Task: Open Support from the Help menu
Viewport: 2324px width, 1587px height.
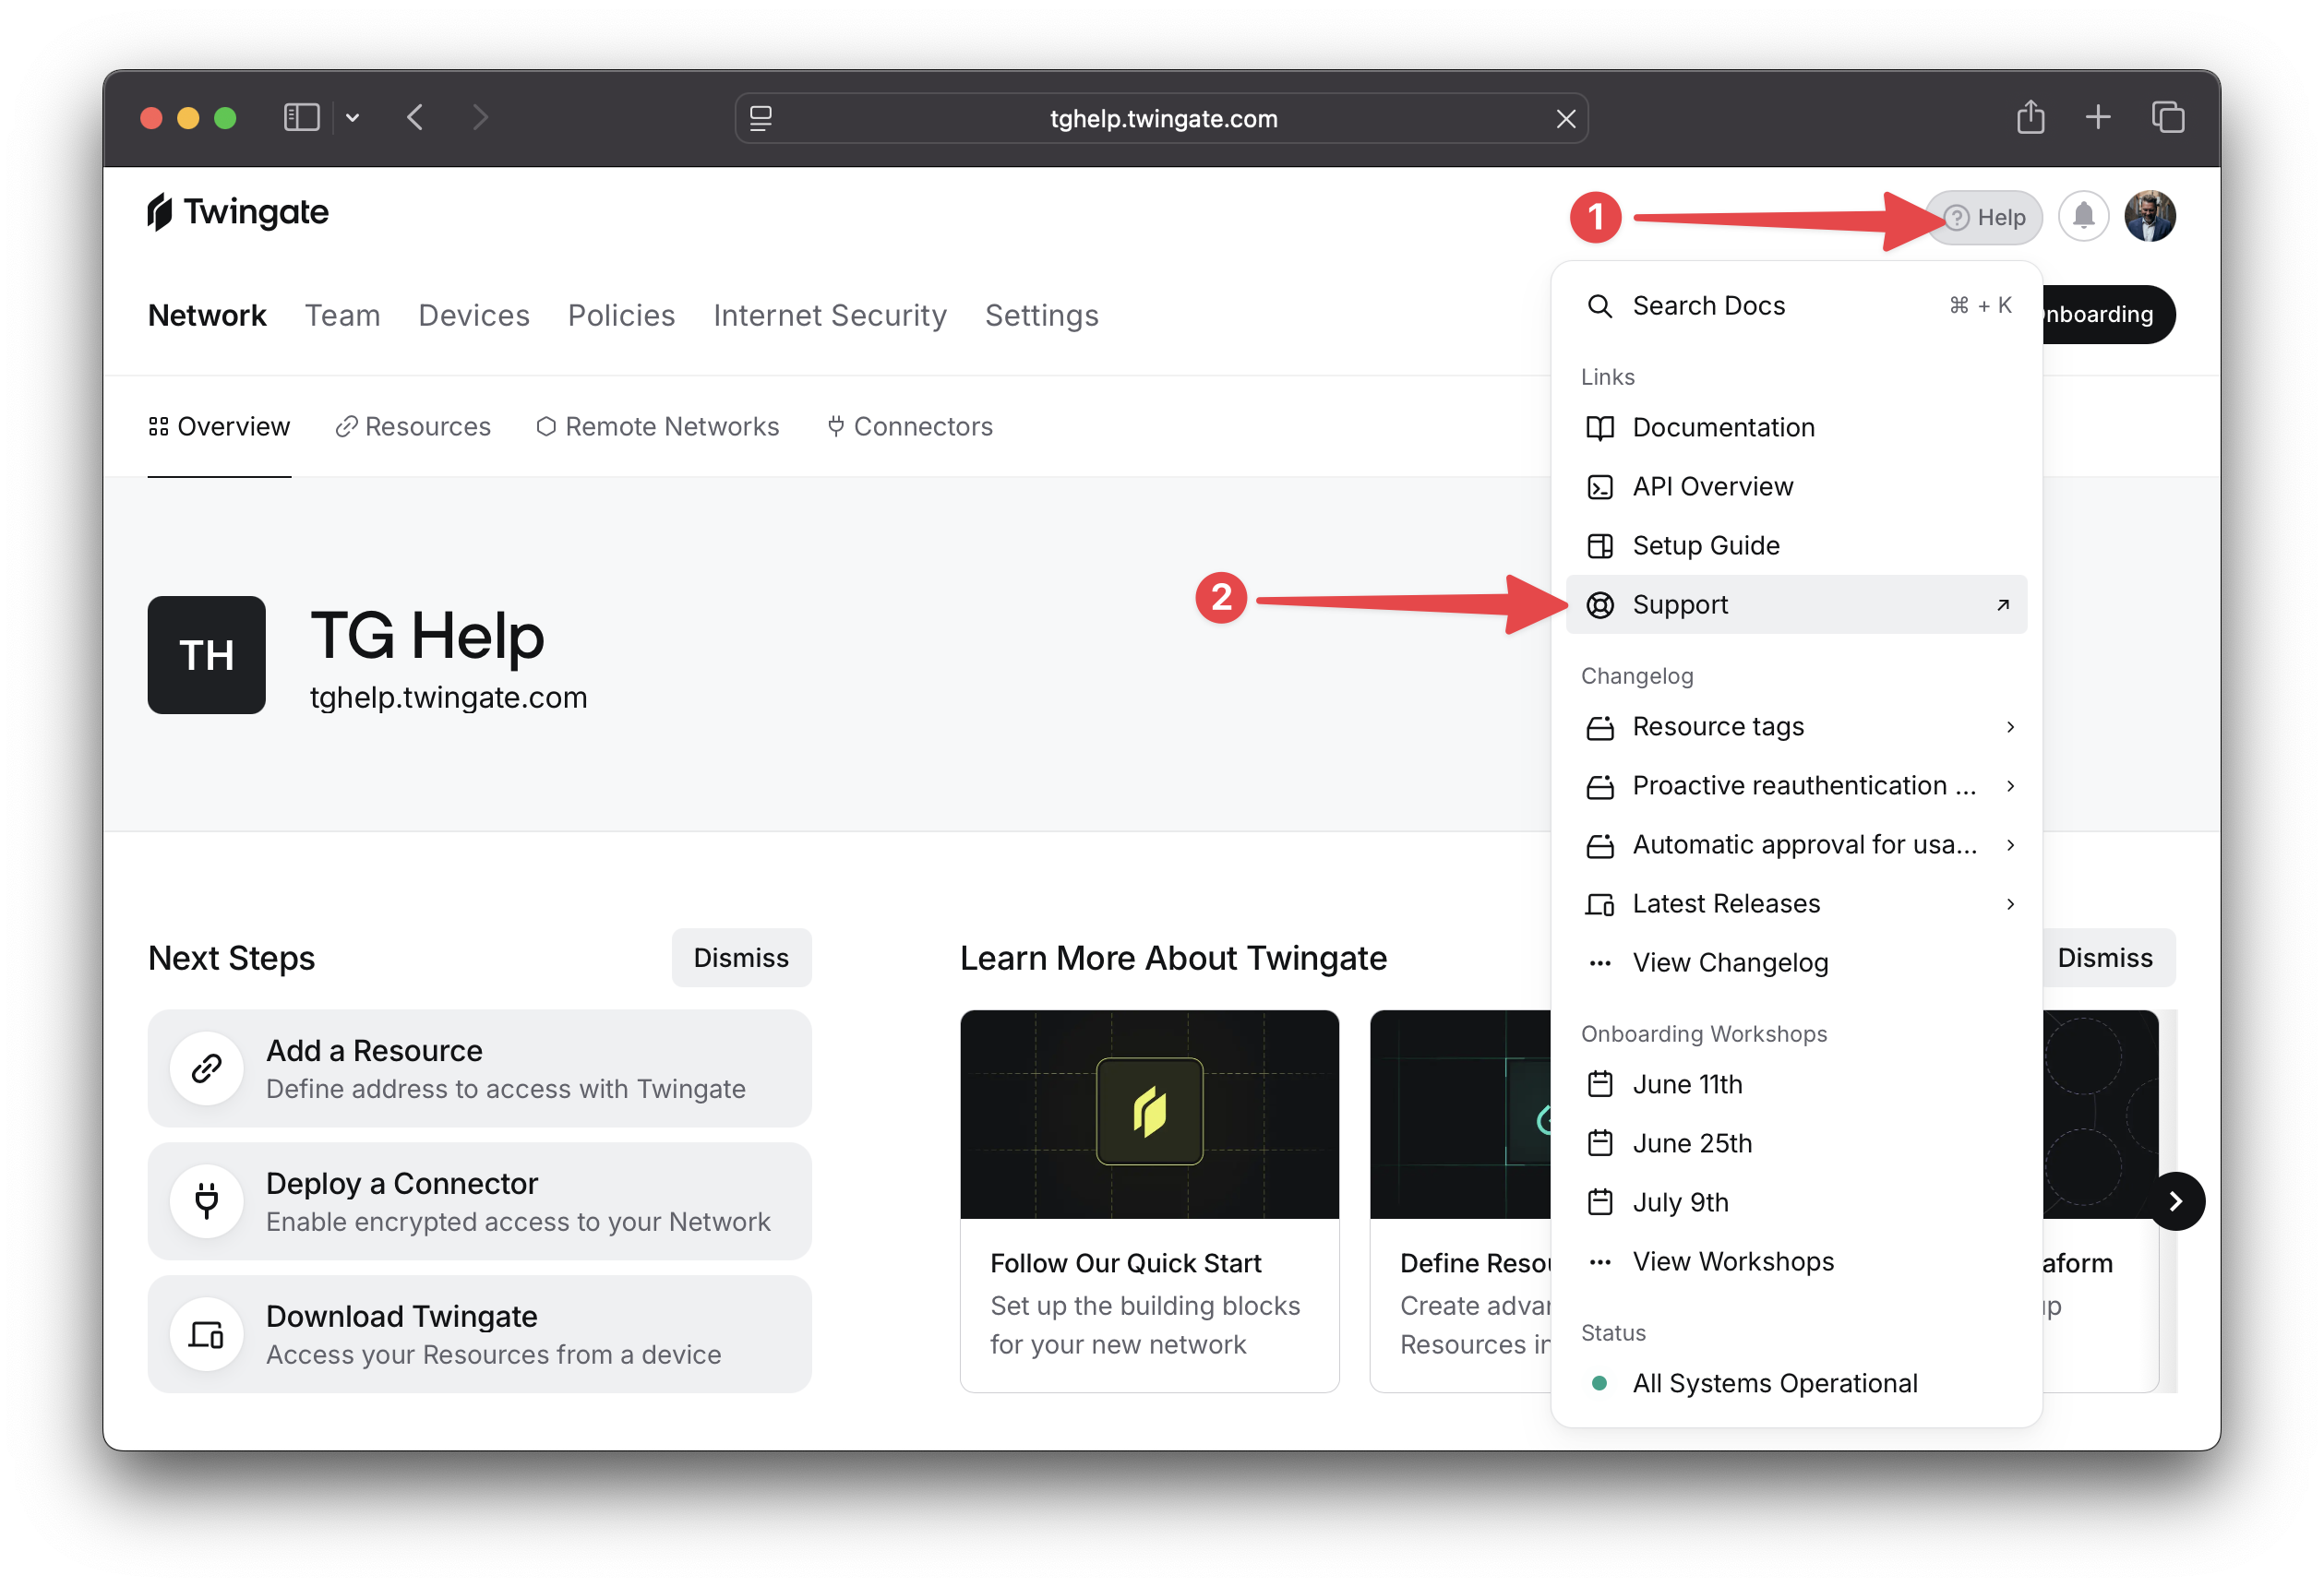Action: [x=1797, y=605]
